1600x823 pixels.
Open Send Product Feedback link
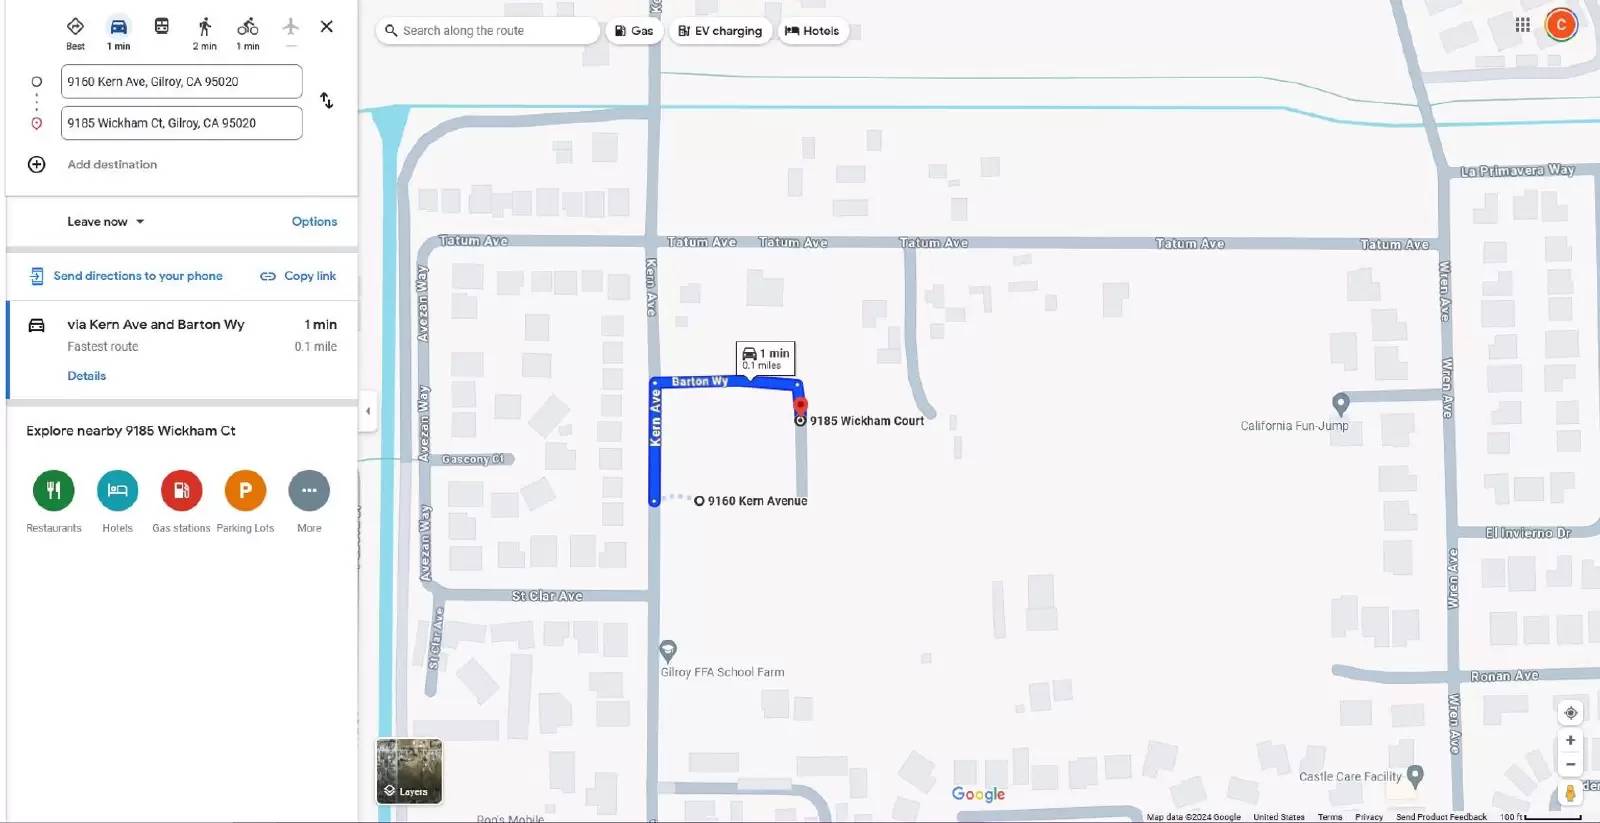[1441, 817]
